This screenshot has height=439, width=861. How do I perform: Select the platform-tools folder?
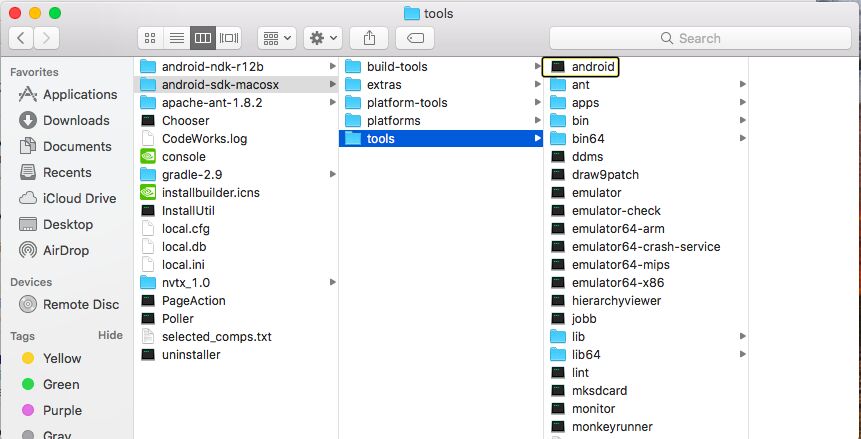pyautogui.click(x=396, y=103)
